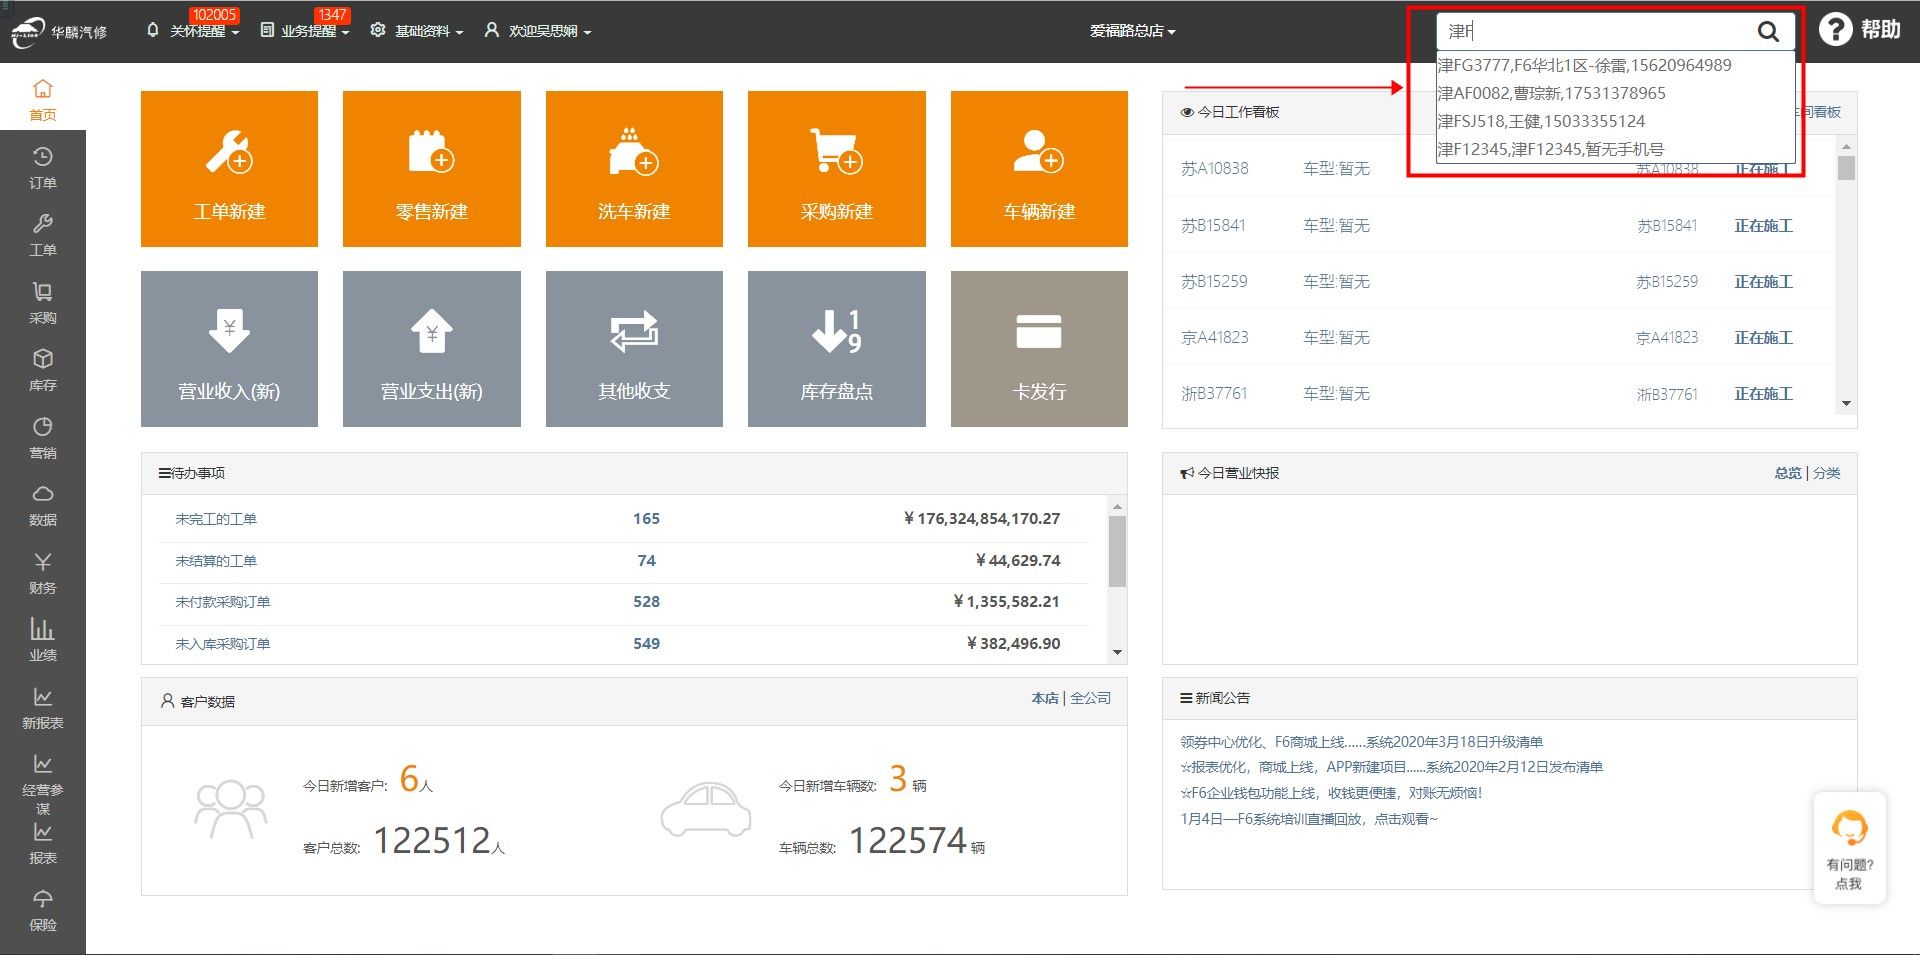This screenshot has width=1920, height=955.
Task: Click 分类 in 今日营业快报
Action: (x=1827, y=473)
